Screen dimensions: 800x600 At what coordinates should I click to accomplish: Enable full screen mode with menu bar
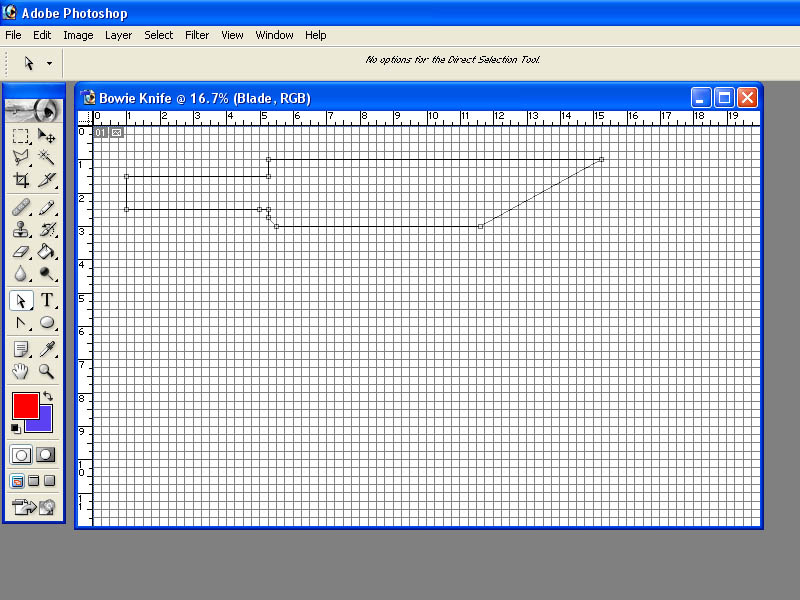click(34, 481)
